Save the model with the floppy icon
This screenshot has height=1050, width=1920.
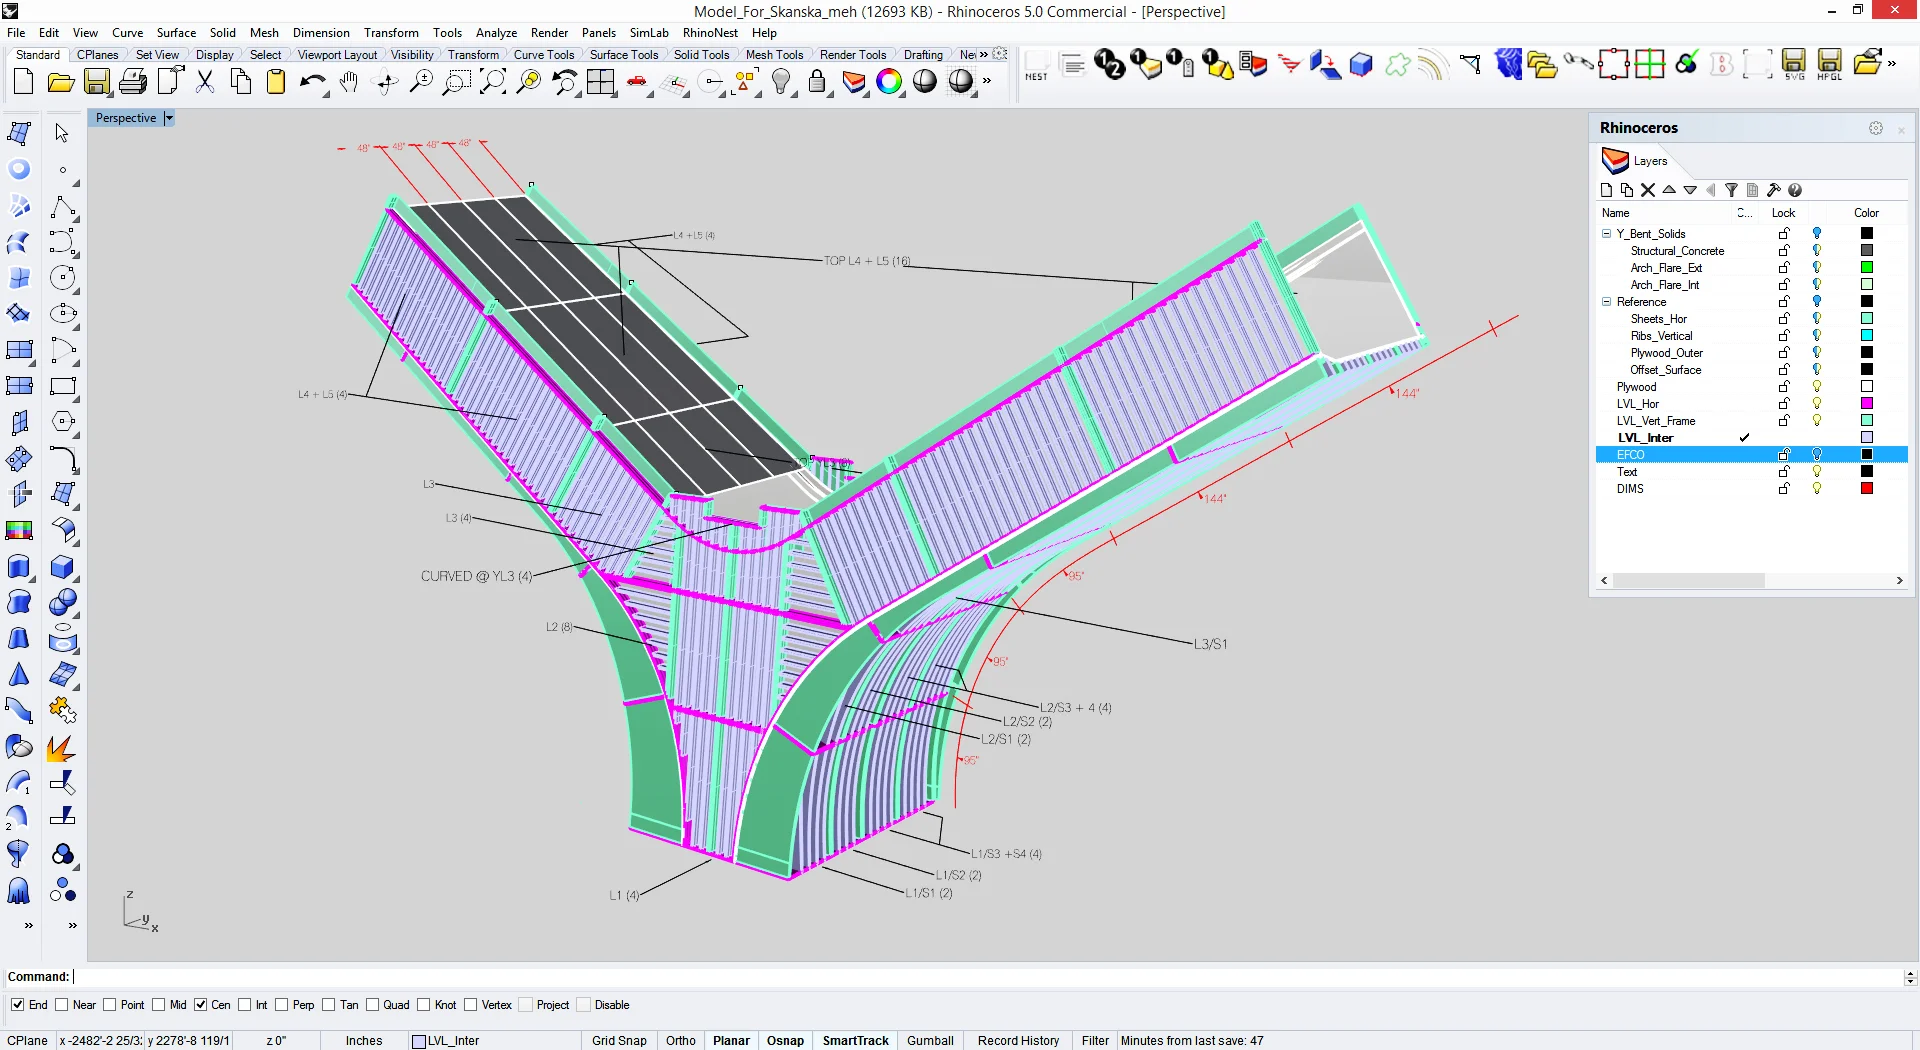tap(96, 82)
